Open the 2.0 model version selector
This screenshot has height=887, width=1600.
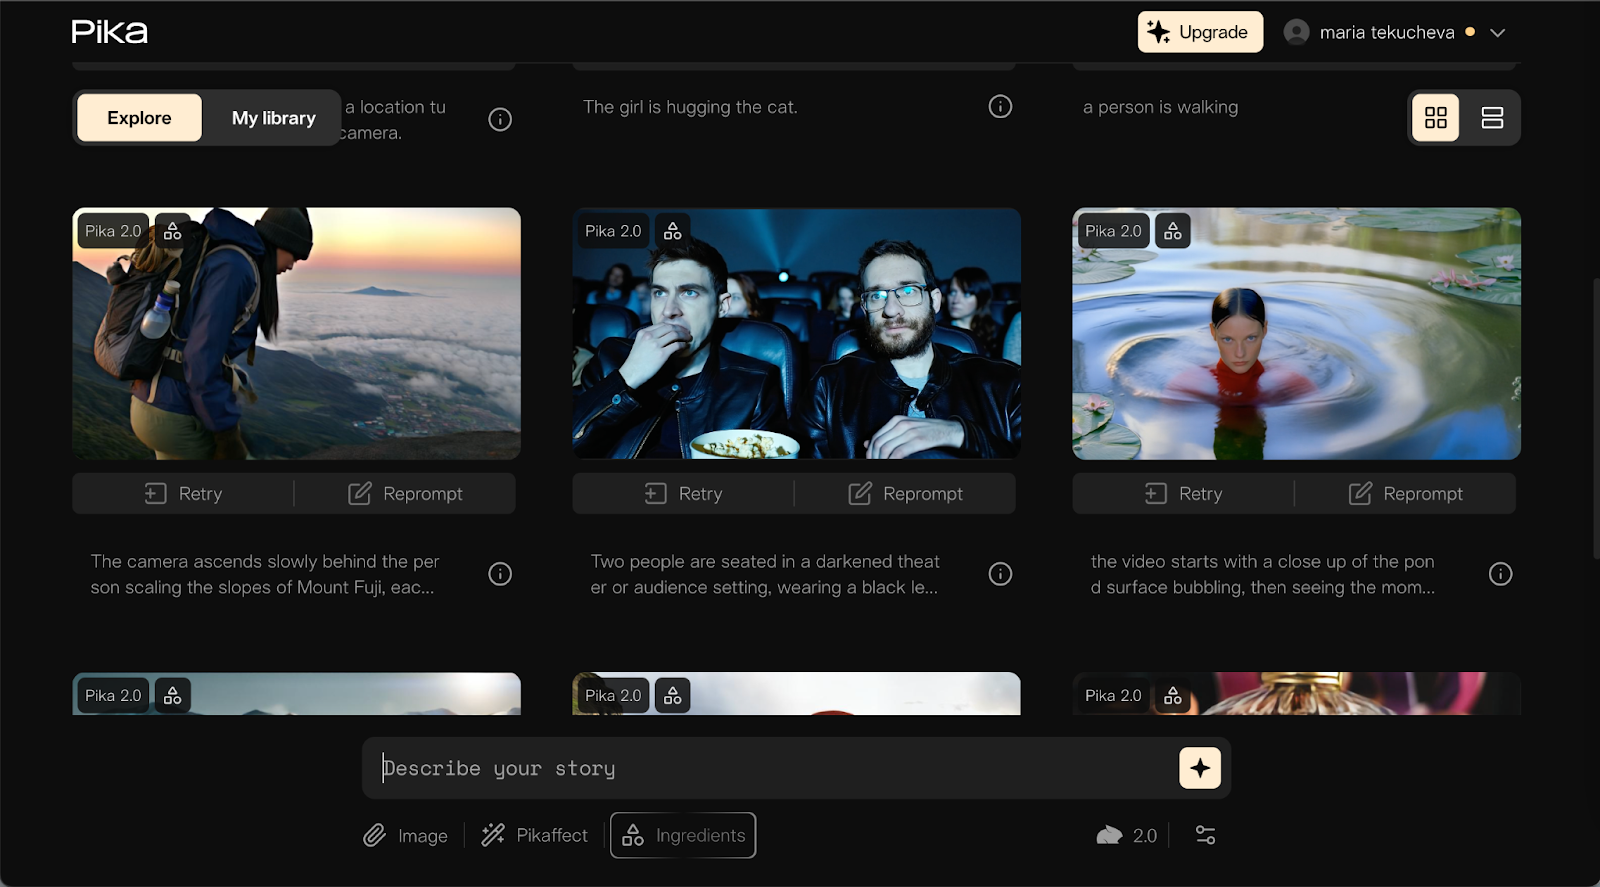click(x=1127, y=835)
